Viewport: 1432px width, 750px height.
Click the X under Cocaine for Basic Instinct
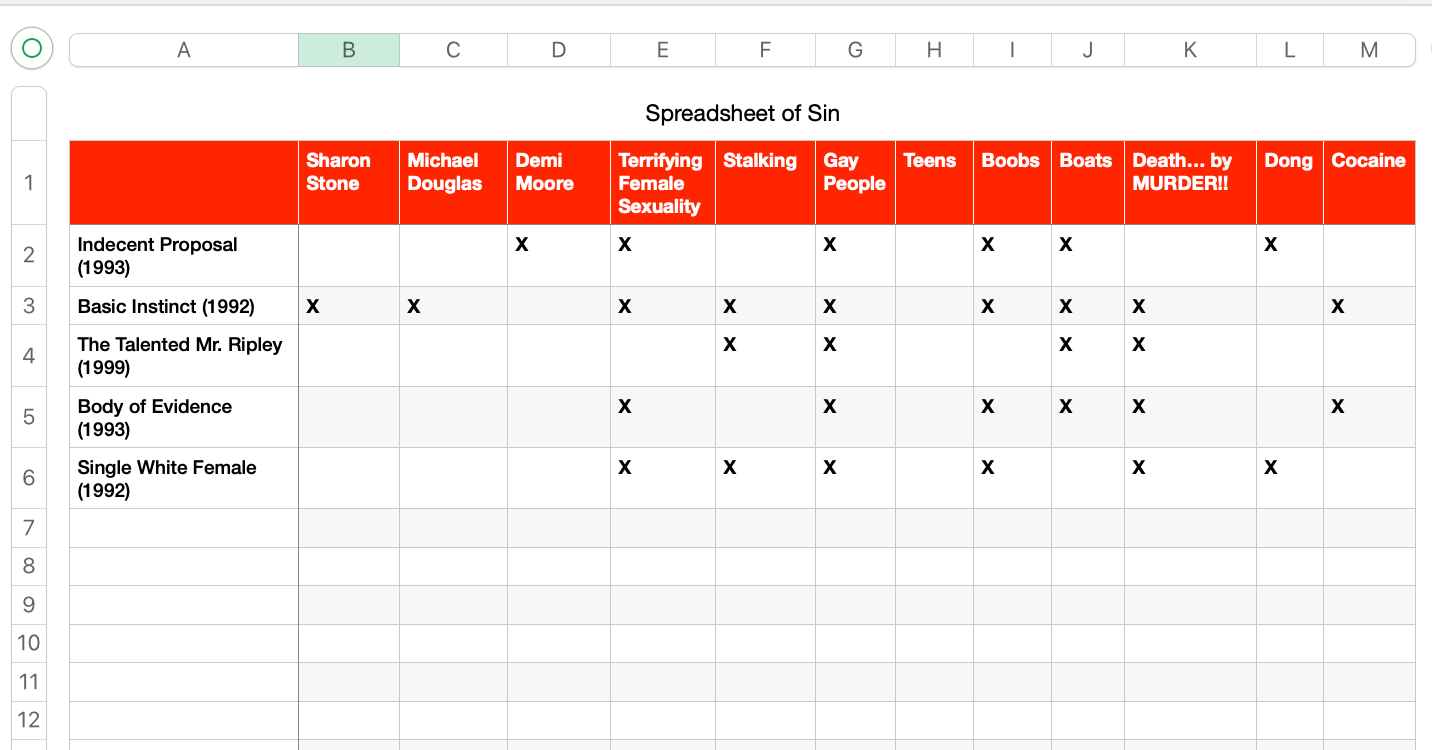pos(1338,306)
